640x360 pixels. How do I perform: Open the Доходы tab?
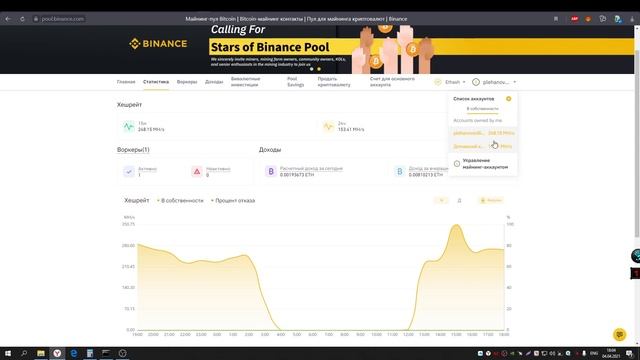tap(214, 82)
